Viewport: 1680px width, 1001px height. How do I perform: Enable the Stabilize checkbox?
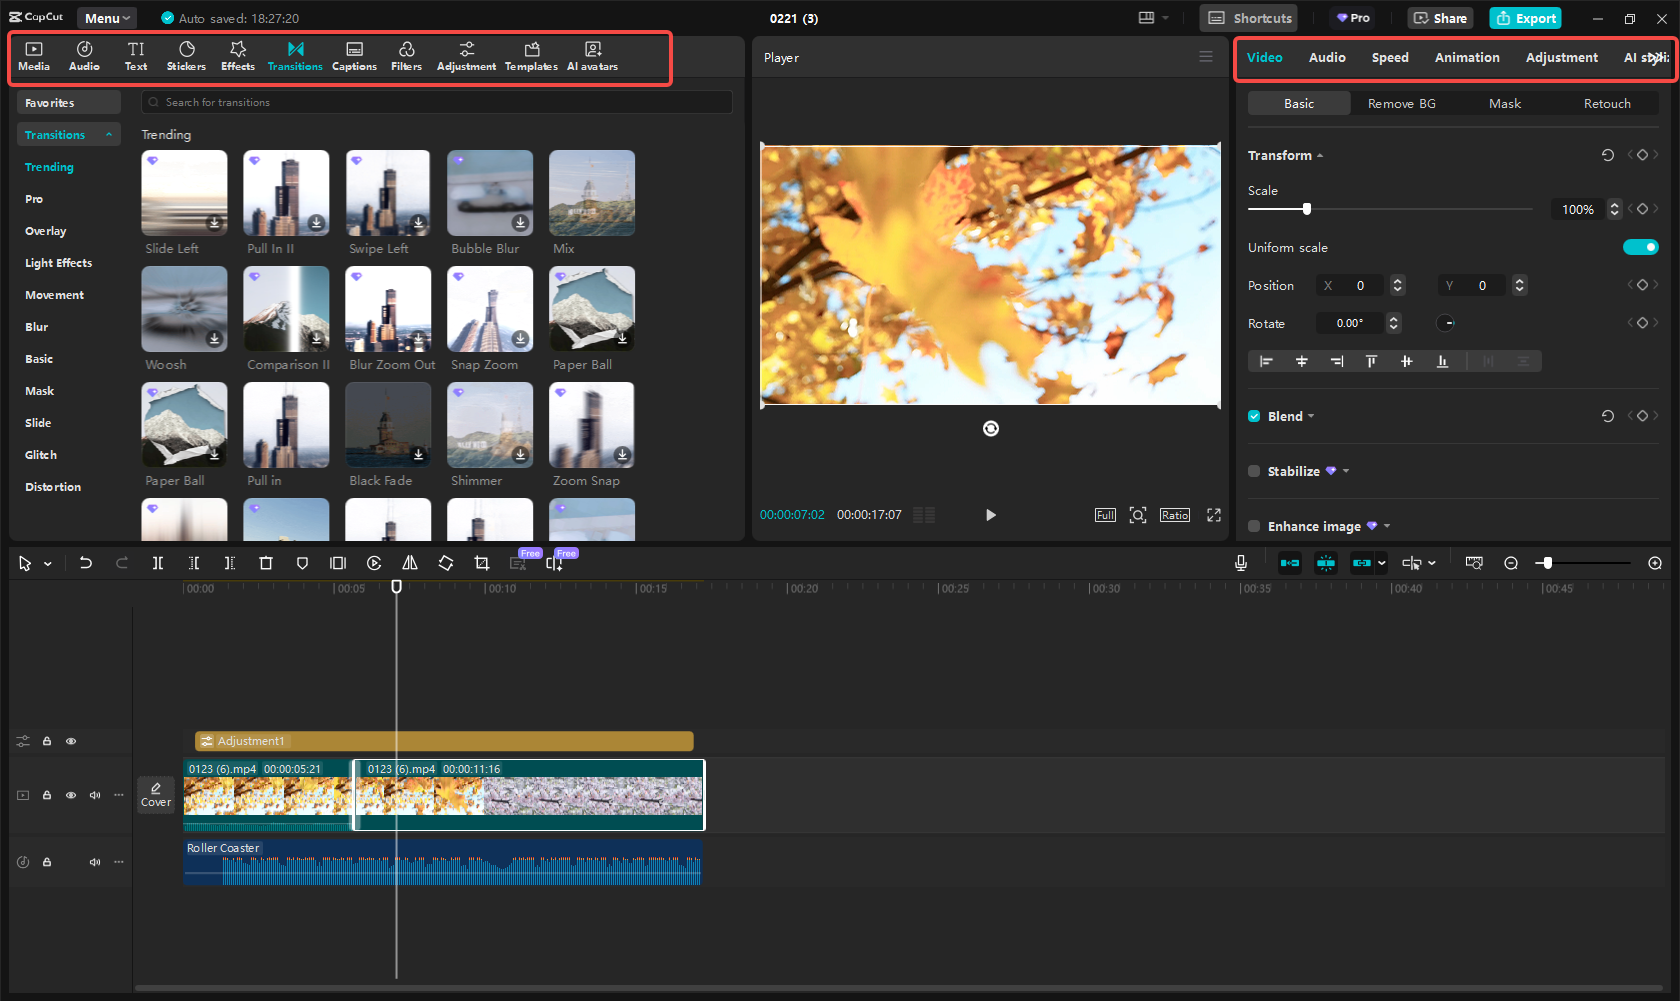pos(1254,471)
